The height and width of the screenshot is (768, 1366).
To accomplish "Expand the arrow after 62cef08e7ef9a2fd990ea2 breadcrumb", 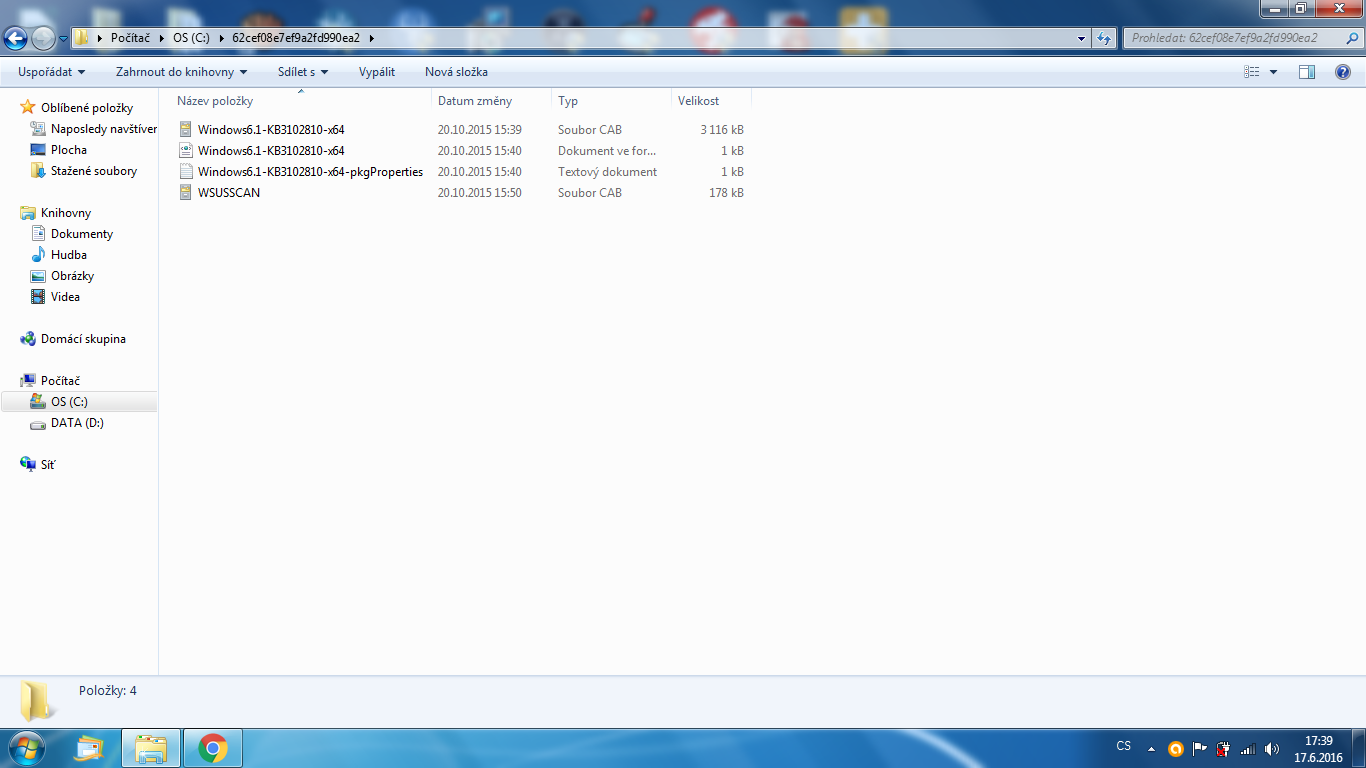I will point(371,38).
